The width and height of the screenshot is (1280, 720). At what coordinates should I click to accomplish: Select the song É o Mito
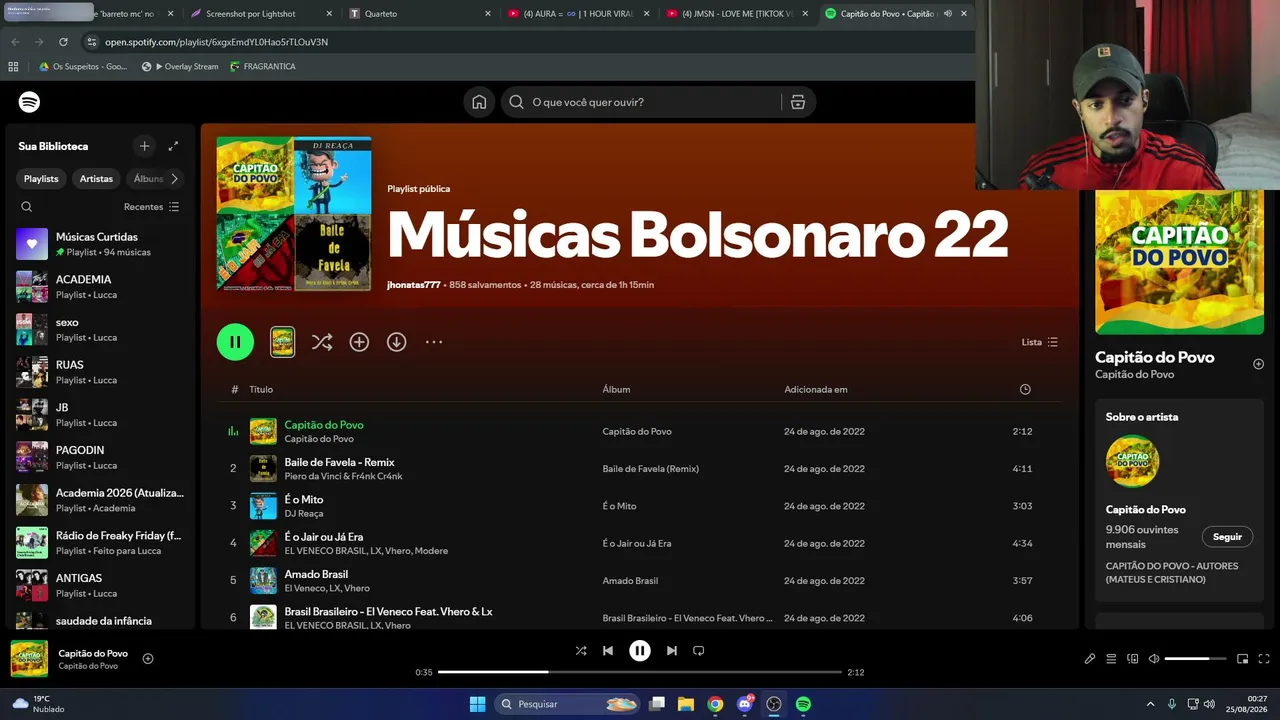(x=304, y=499)
